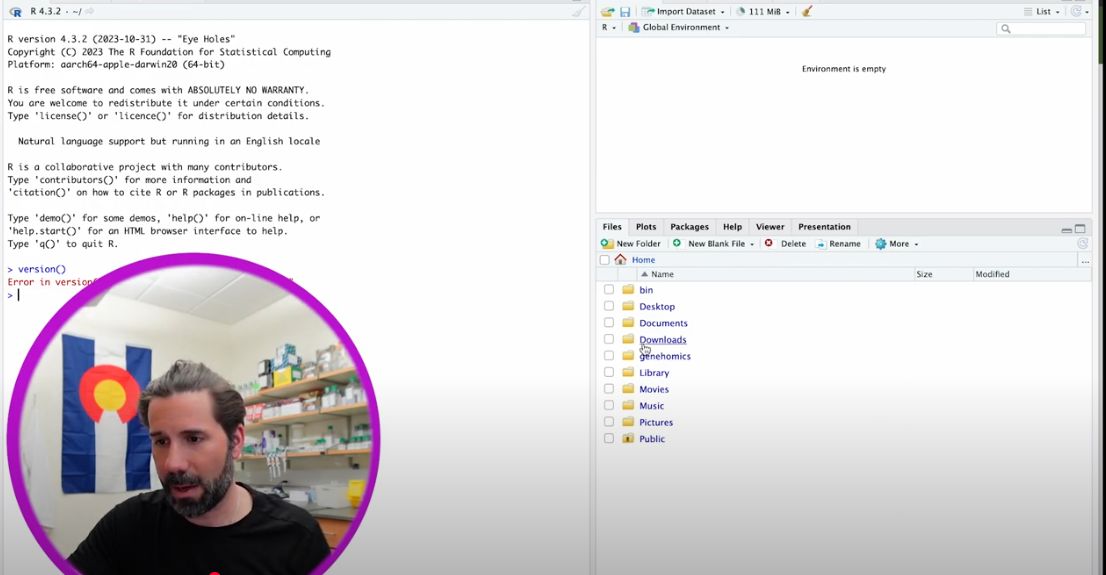Open the go-to-directory ellipsis button

click(x=1086, y=260)
